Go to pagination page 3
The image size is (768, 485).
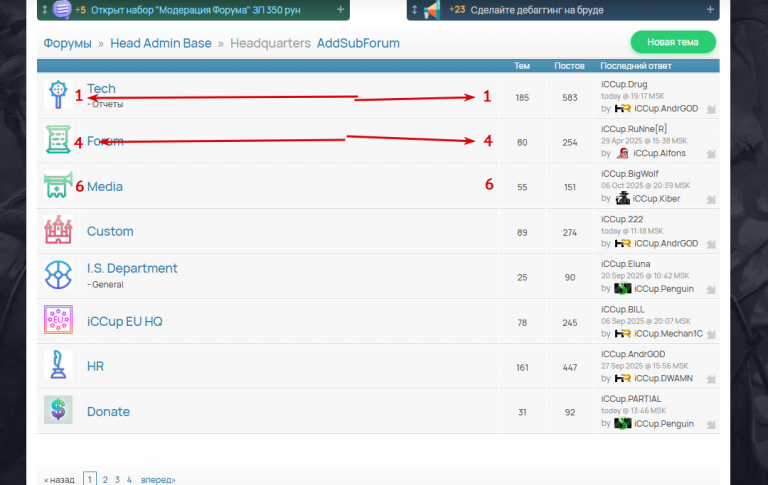tap(118, 480)
